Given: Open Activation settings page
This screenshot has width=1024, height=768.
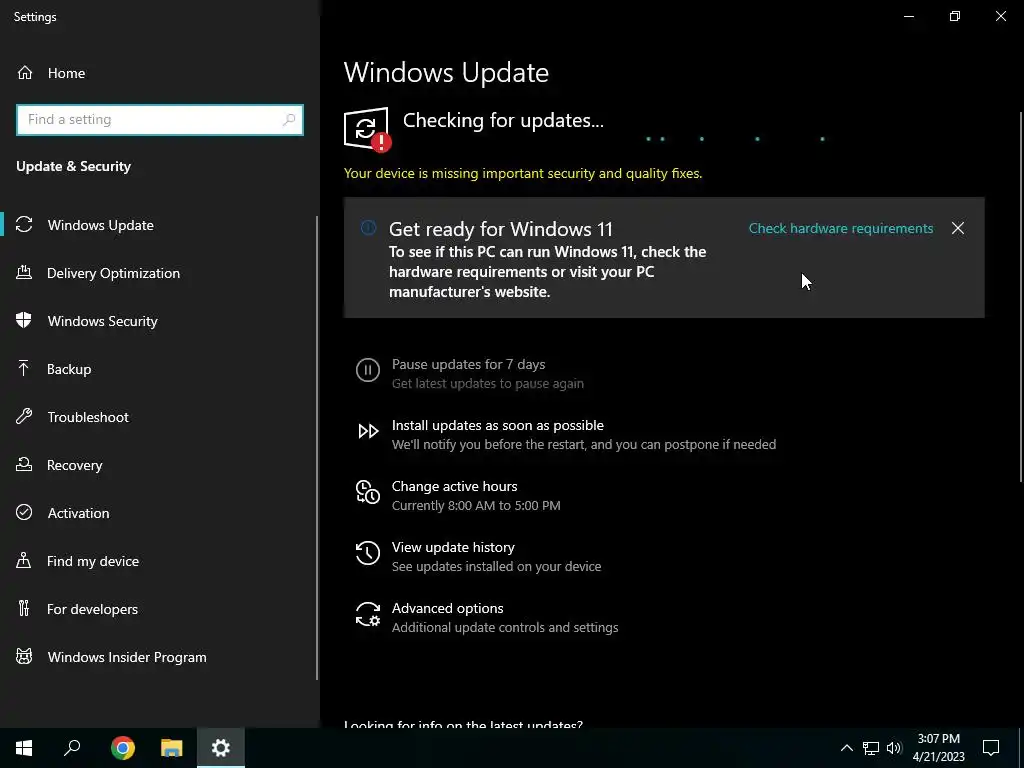Looking at the screenshot, I should (159, 513).
